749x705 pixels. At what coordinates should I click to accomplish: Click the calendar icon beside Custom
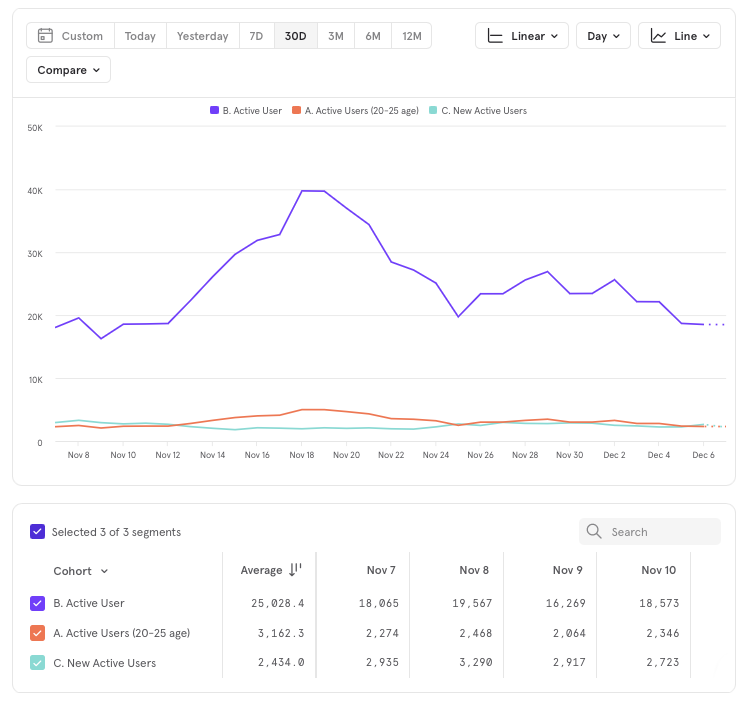[45, 36]
